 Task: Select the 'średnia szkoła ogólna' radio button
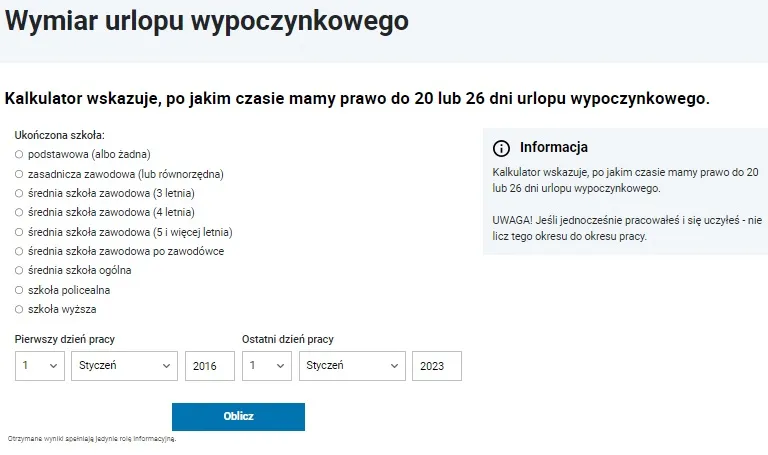(20, 270)
